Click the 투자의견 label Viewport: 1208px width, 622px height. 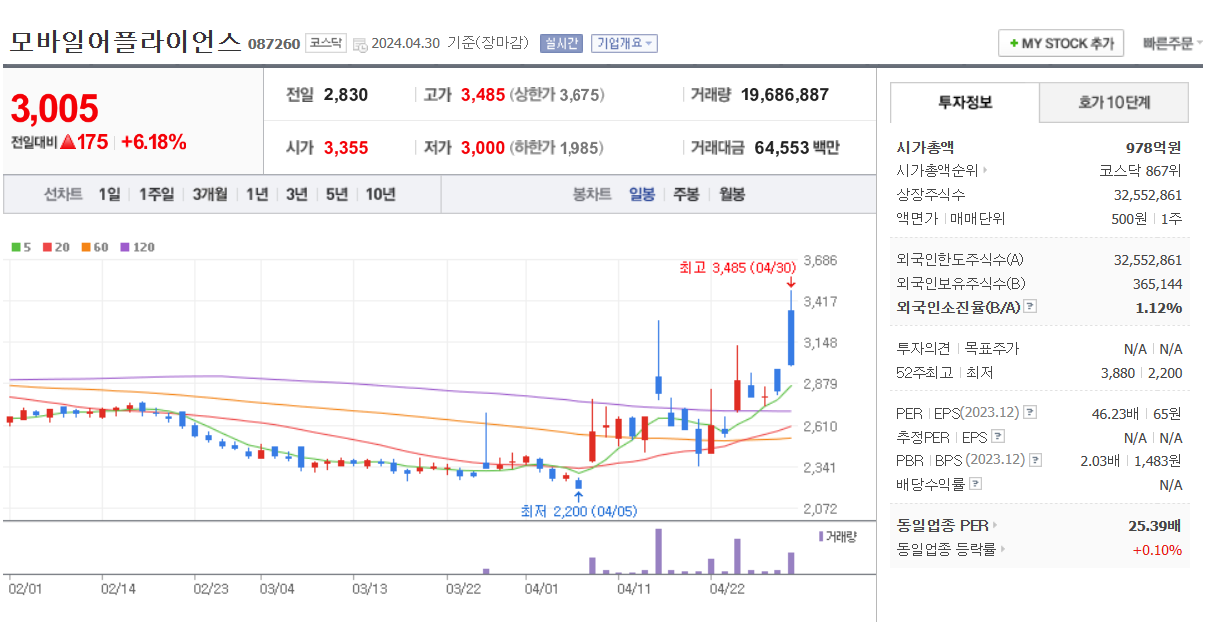click(924, 349)
